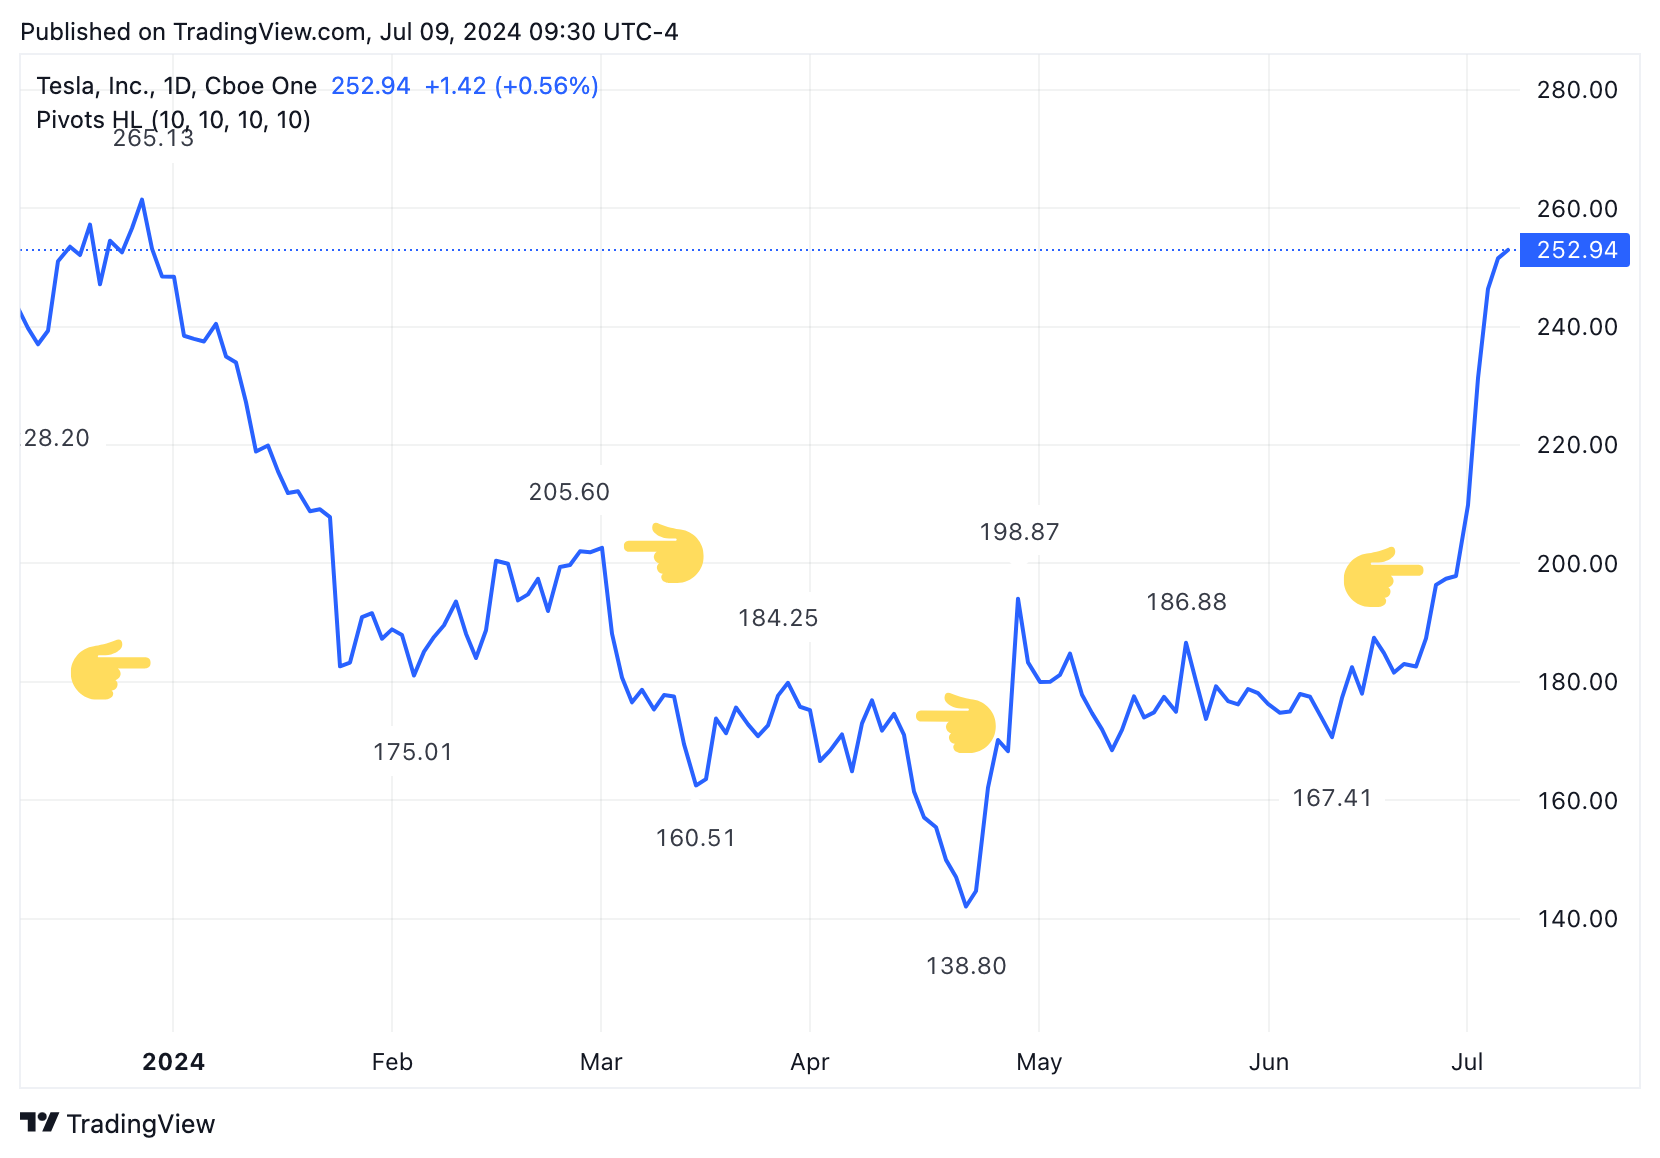Click the 175.01 pivot low label
This screenshot has height=1158, width=1660.
tap(413, 752)
